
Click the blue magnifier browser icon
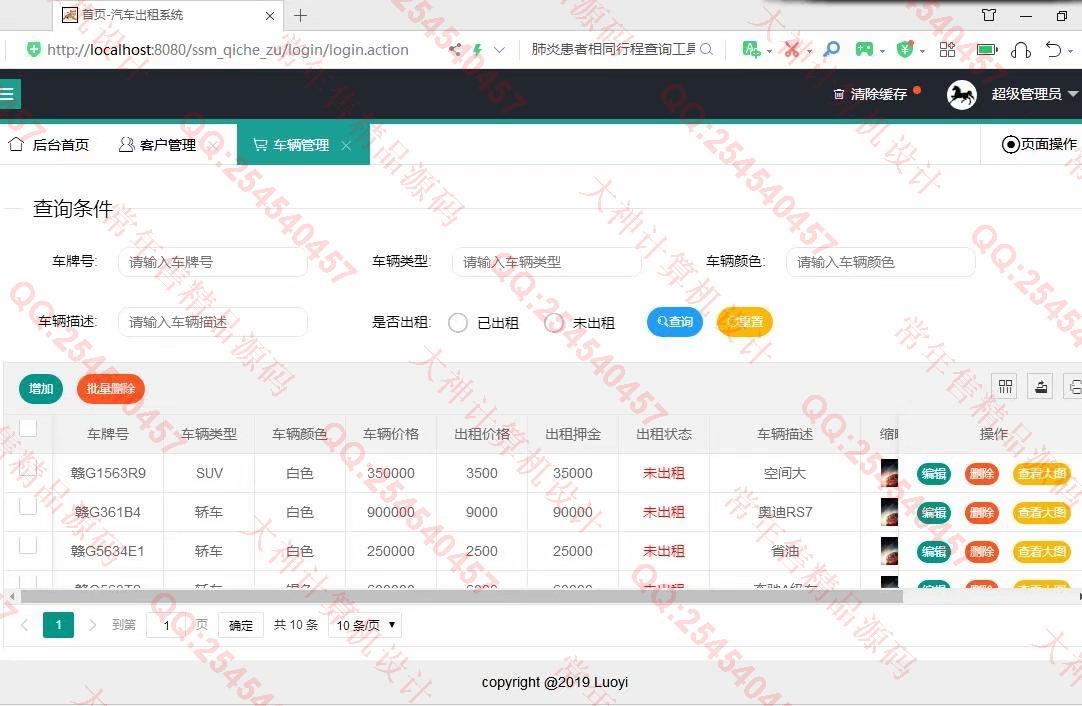pyautogui.click(x=832, y=49)
